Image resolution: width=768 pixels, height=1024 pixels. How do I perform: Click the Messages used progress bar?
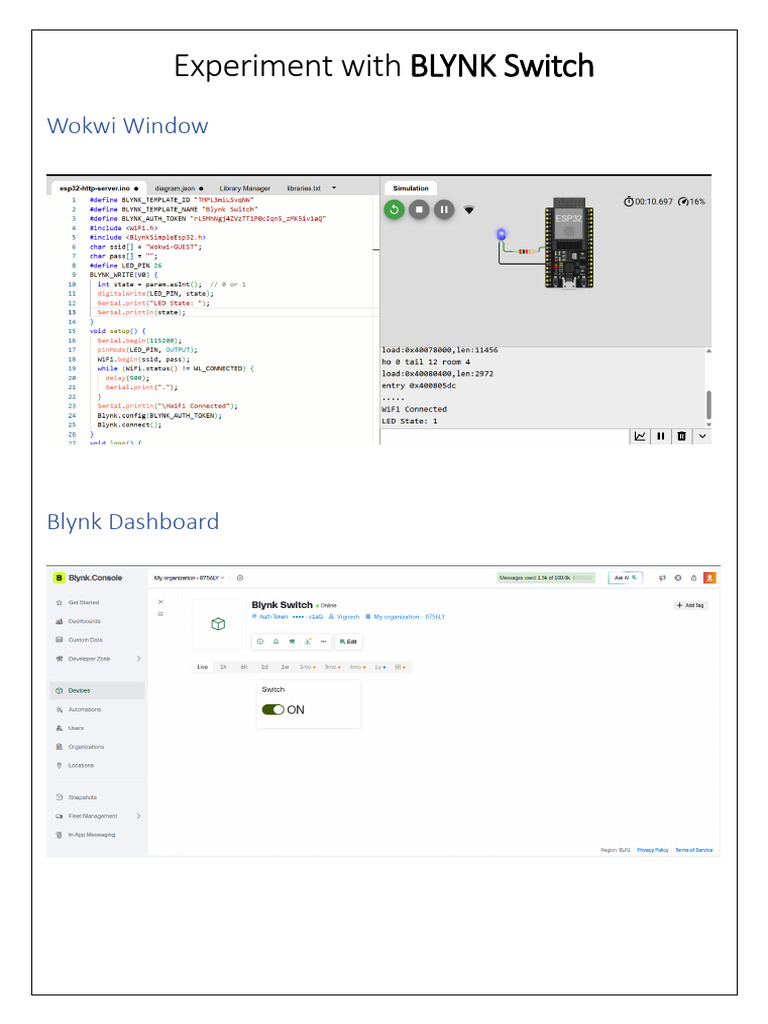click(546, 578)
